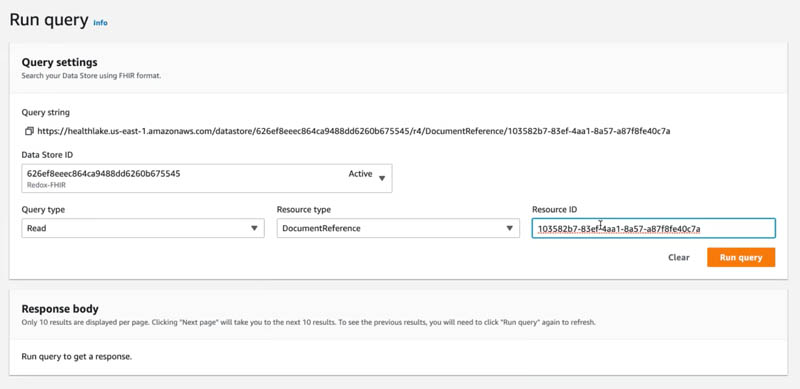Click the Response body heading
The width and height of the screenshot is (800, 389).
60,309
